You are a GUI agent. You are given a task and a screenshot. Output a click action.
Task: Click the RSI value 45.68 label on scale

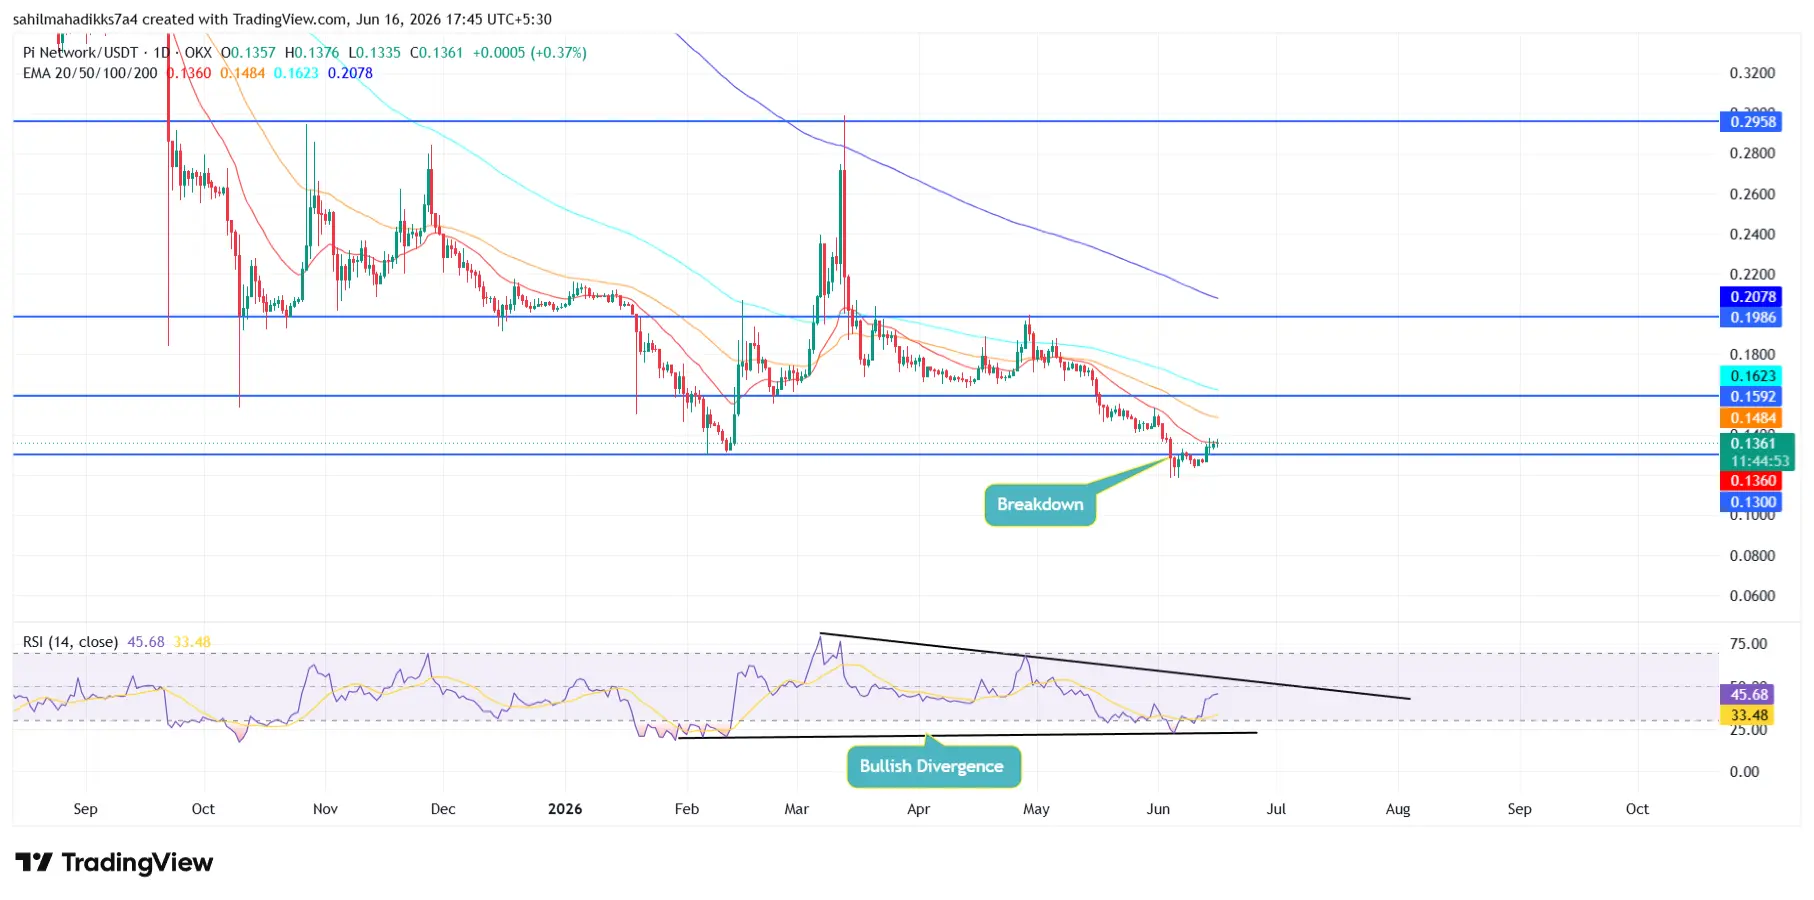point(1749,694)
